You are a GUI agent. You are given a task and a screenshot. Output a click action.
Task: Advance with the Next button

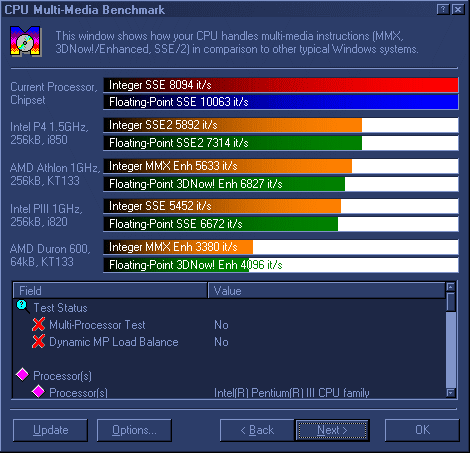(332, 430)
